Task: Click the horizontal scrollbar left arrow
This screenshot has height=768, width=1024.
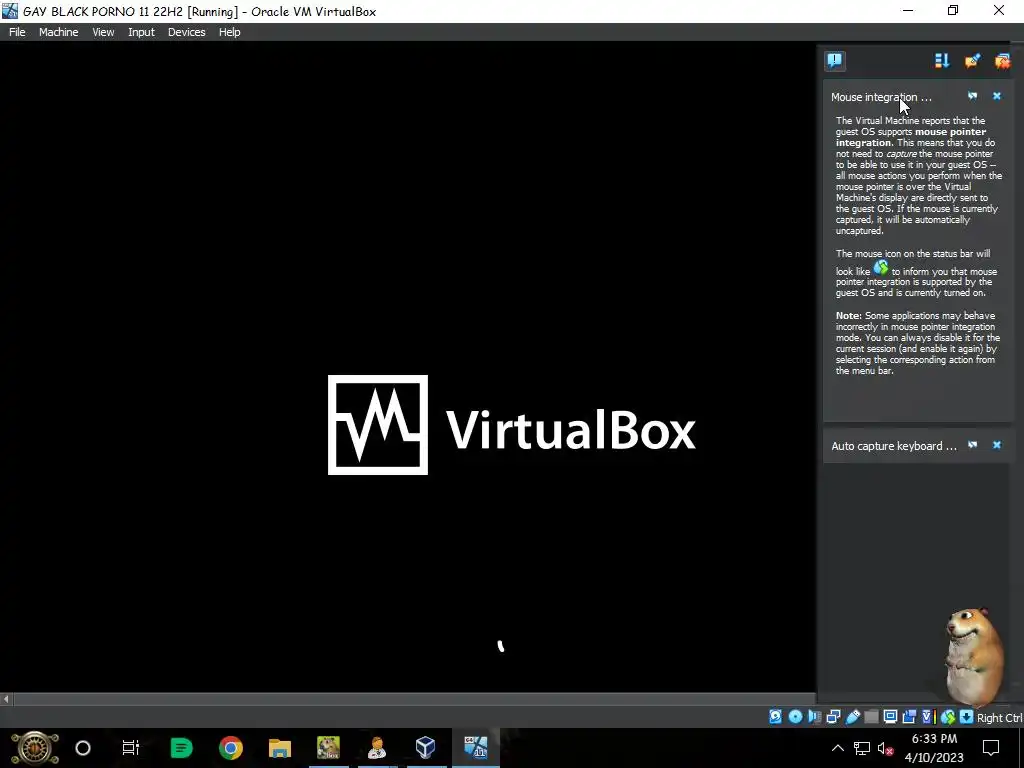Action: [x=6, y=699]
